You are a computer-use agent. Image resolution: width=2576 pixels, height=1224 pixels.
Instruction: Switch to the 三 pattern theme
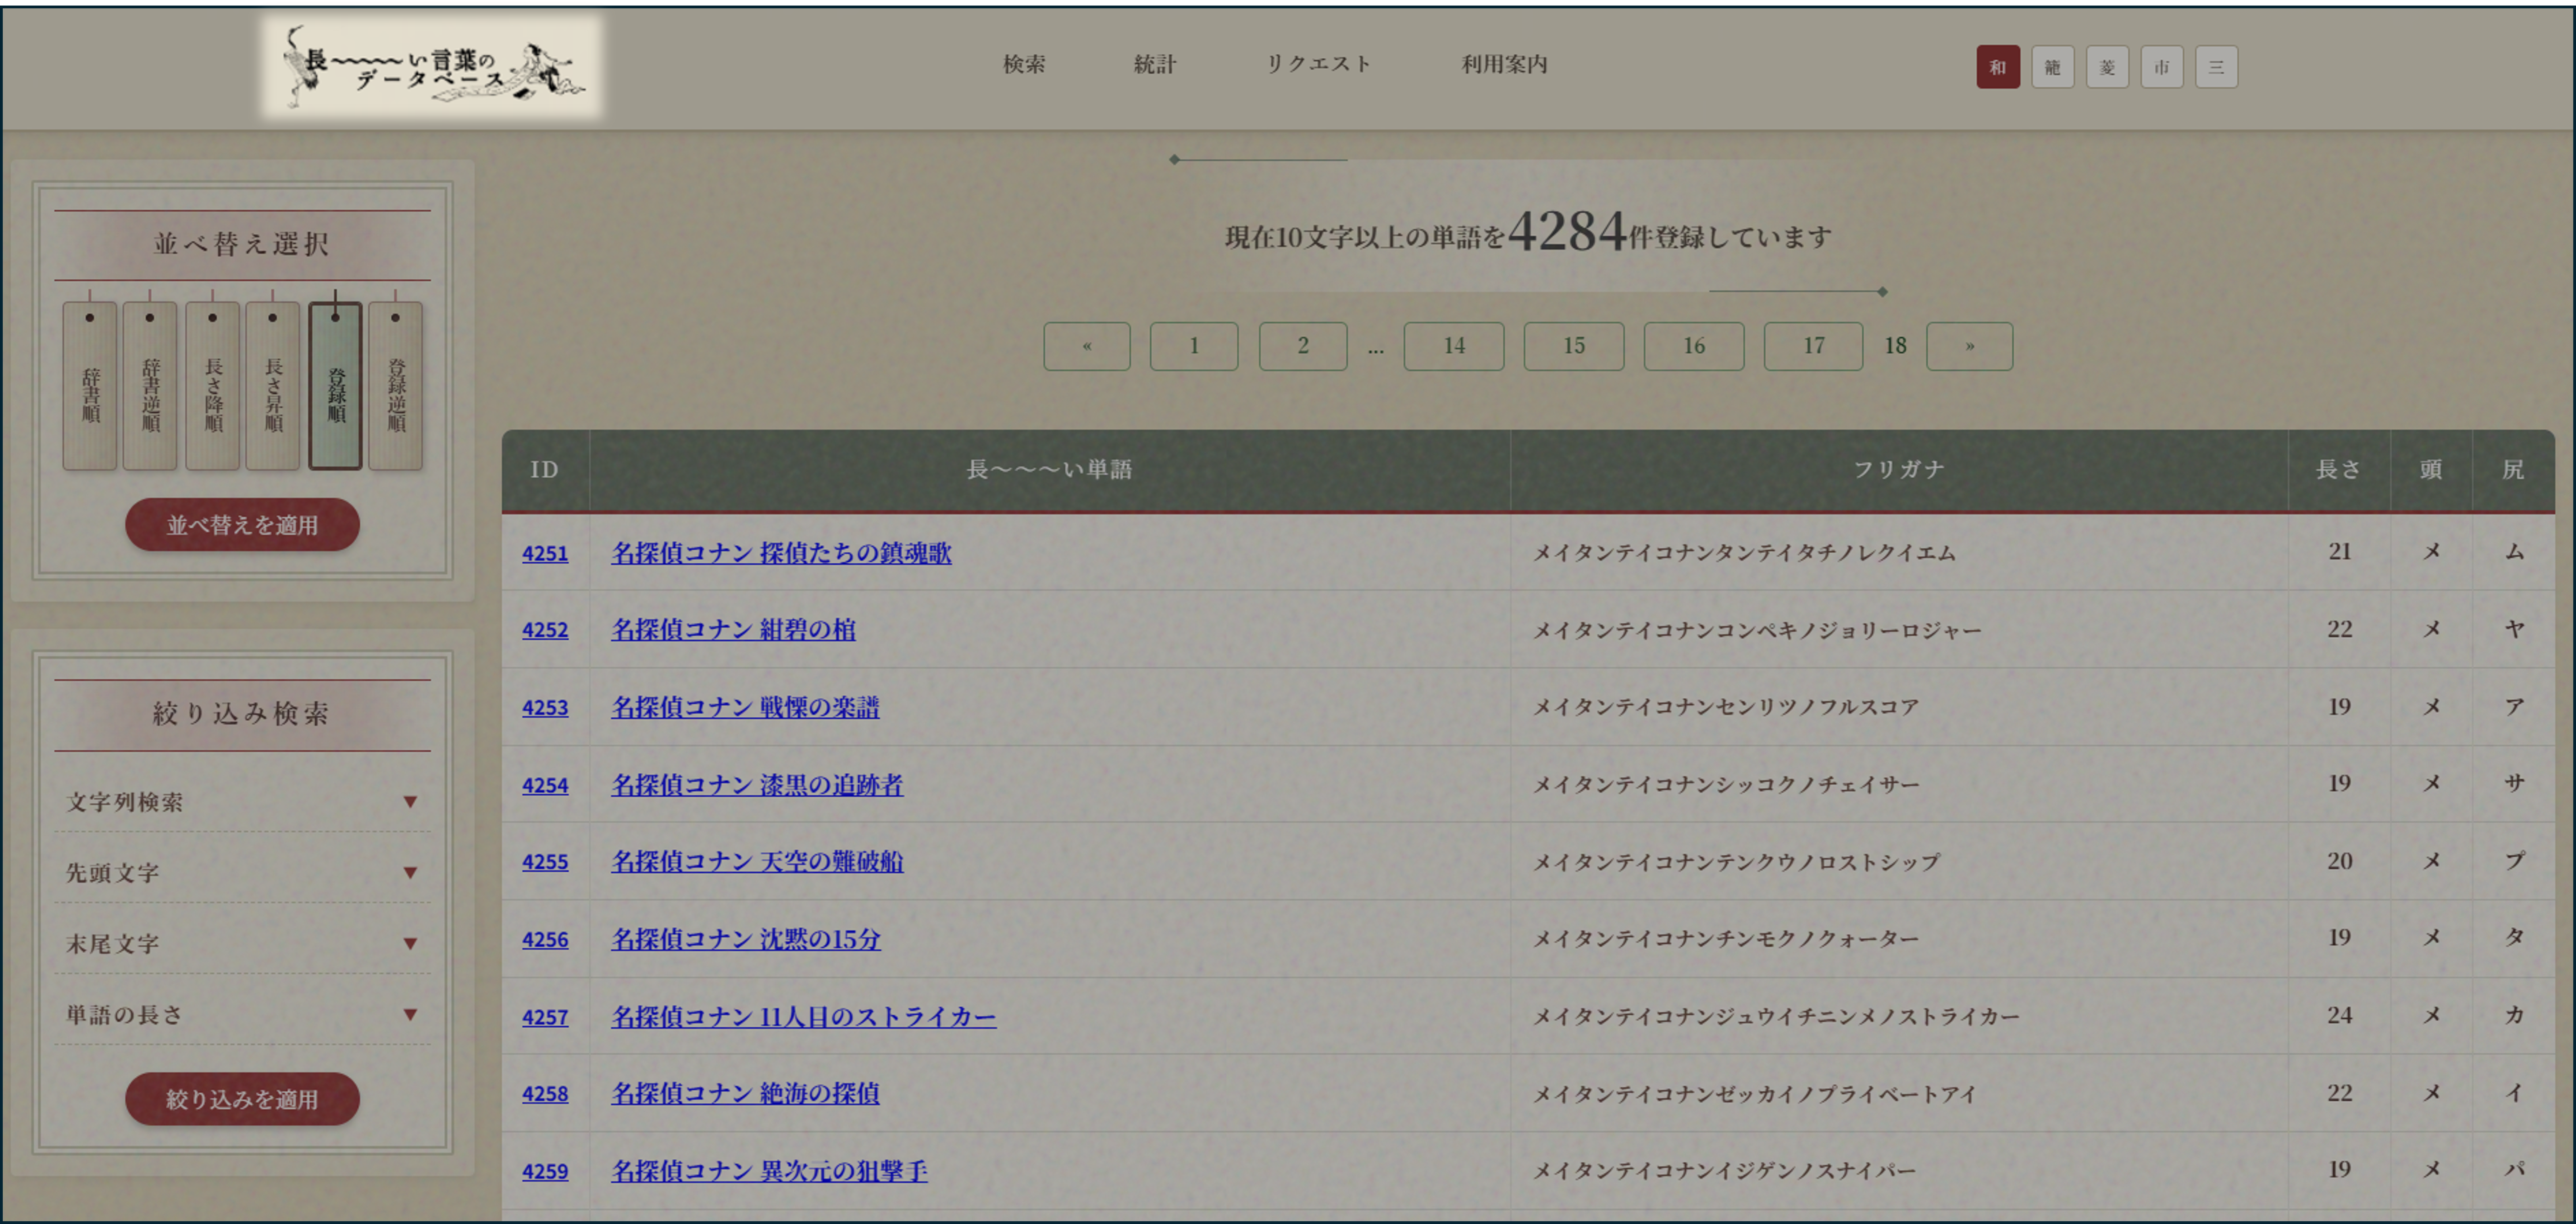point(2216,67)
